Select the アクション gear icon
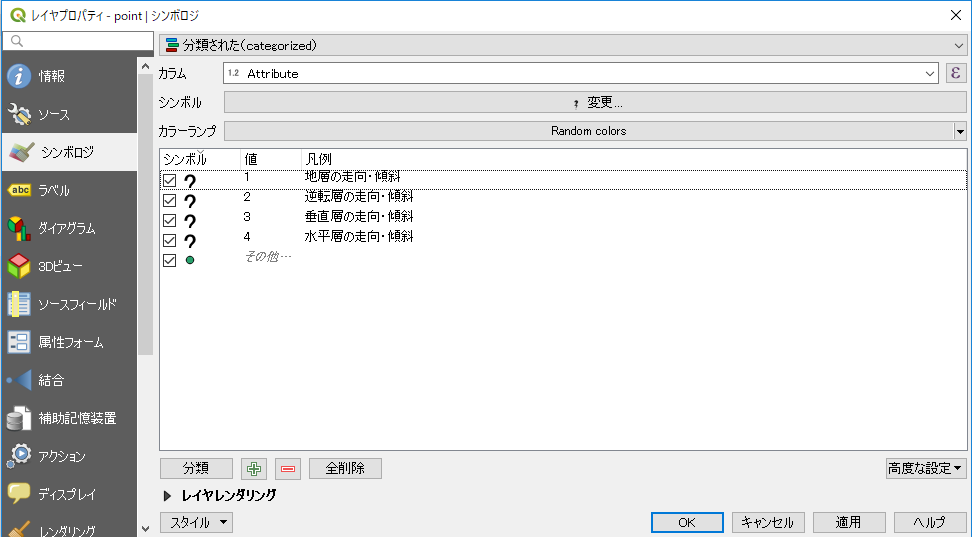This screenshot has height=537, width=972. click(x=19, y=456)
